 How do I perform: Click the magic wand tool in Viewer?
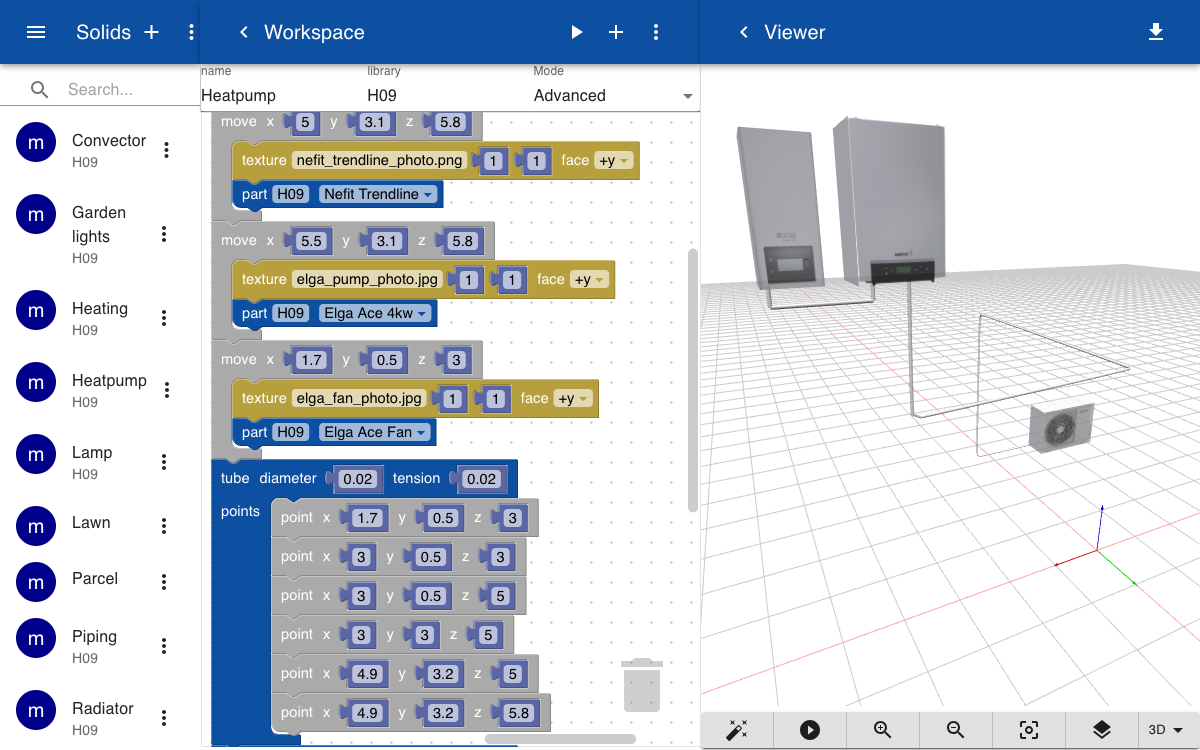[737, 730]
